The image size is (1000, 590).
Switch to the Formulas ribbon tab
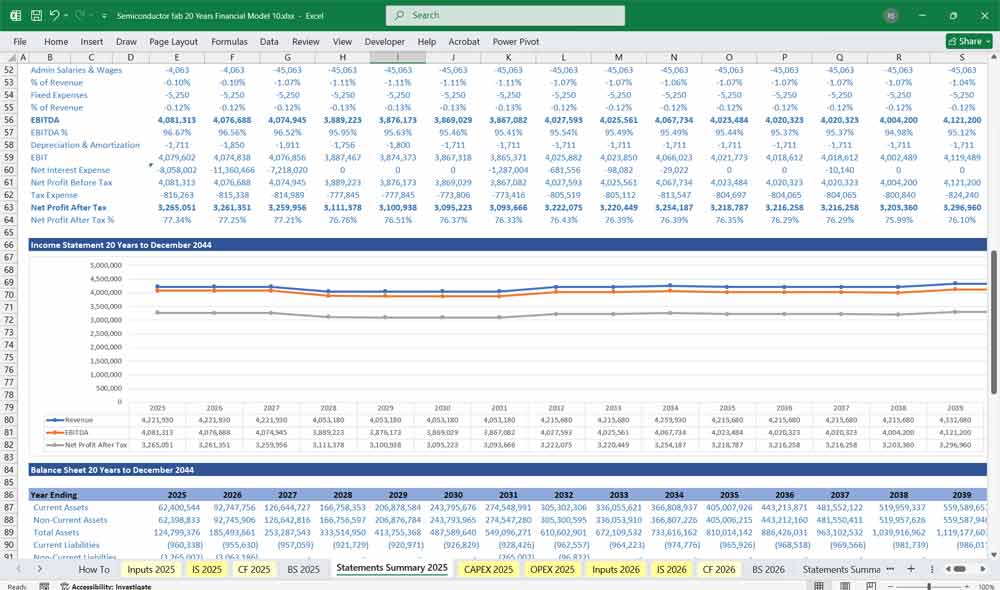pos(229,42)
